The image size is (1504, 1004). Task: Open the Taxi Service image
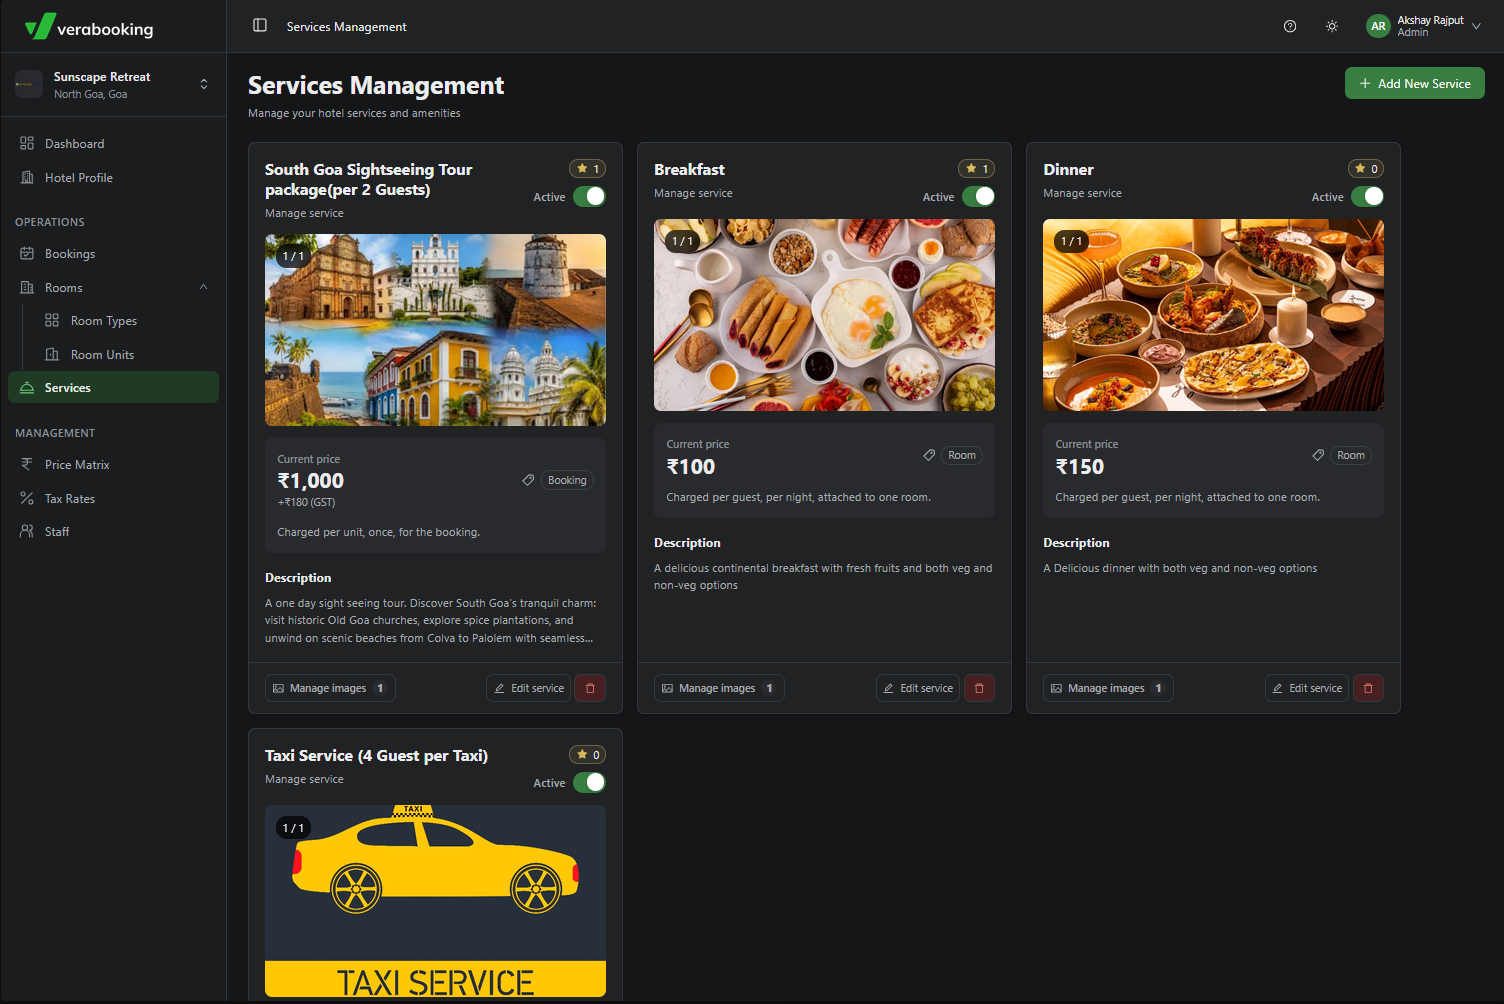[435, 901]
